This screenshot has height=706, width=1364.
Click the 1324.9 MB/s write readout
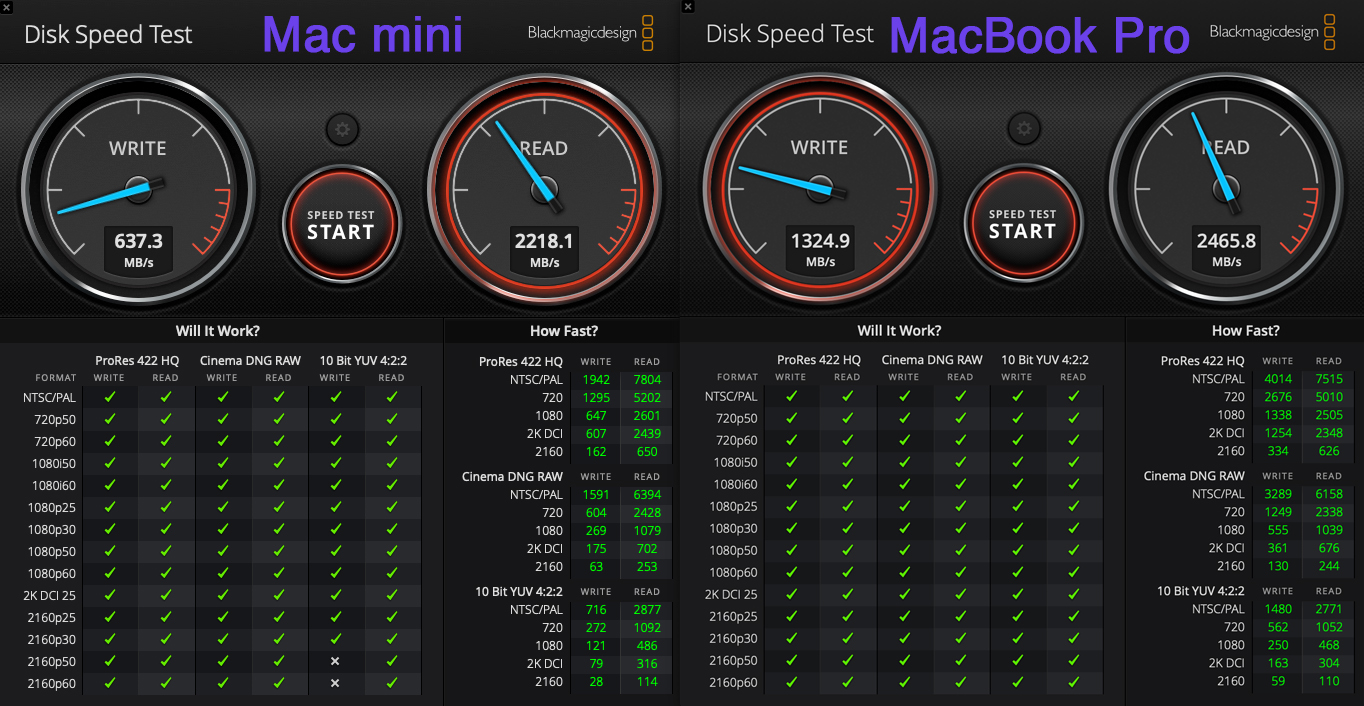pyautogui.click(x=820, y=249)
